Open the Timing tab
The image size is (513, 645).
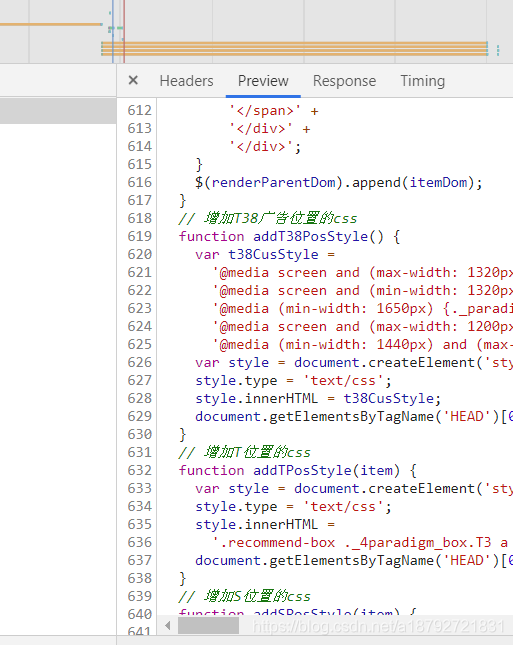pos(422,81)
